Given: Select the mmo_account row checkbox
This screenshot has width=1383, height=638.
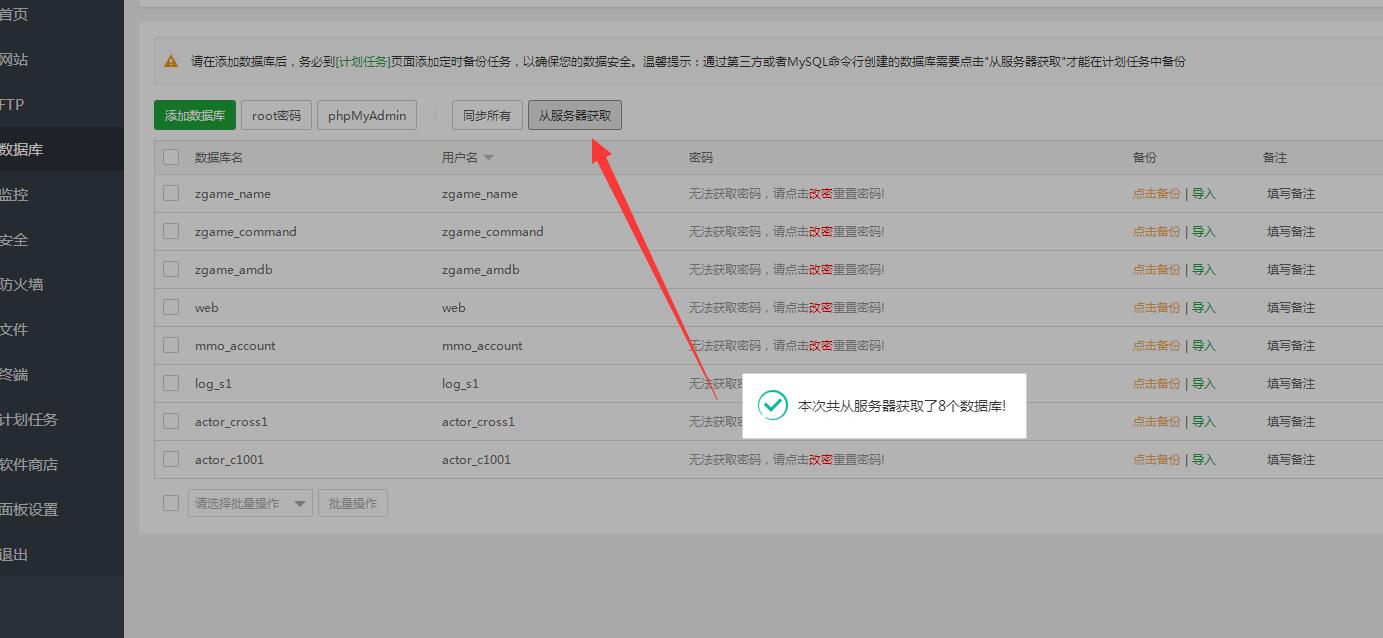Looking at the screenshot, I should click(171, 345).
